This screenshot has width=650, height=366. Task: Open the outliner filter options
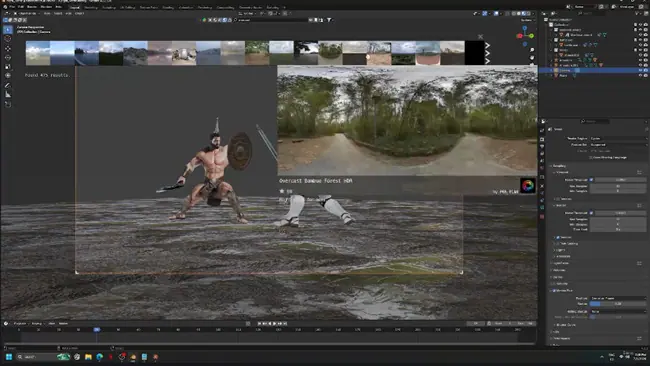[637, 13]
